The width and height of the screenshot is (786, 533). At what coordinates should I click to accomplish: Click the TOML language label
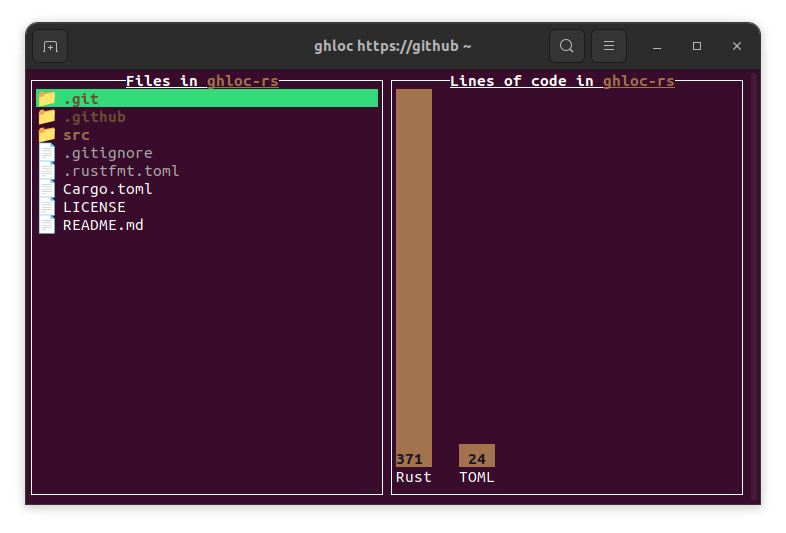tap(477, 477)
